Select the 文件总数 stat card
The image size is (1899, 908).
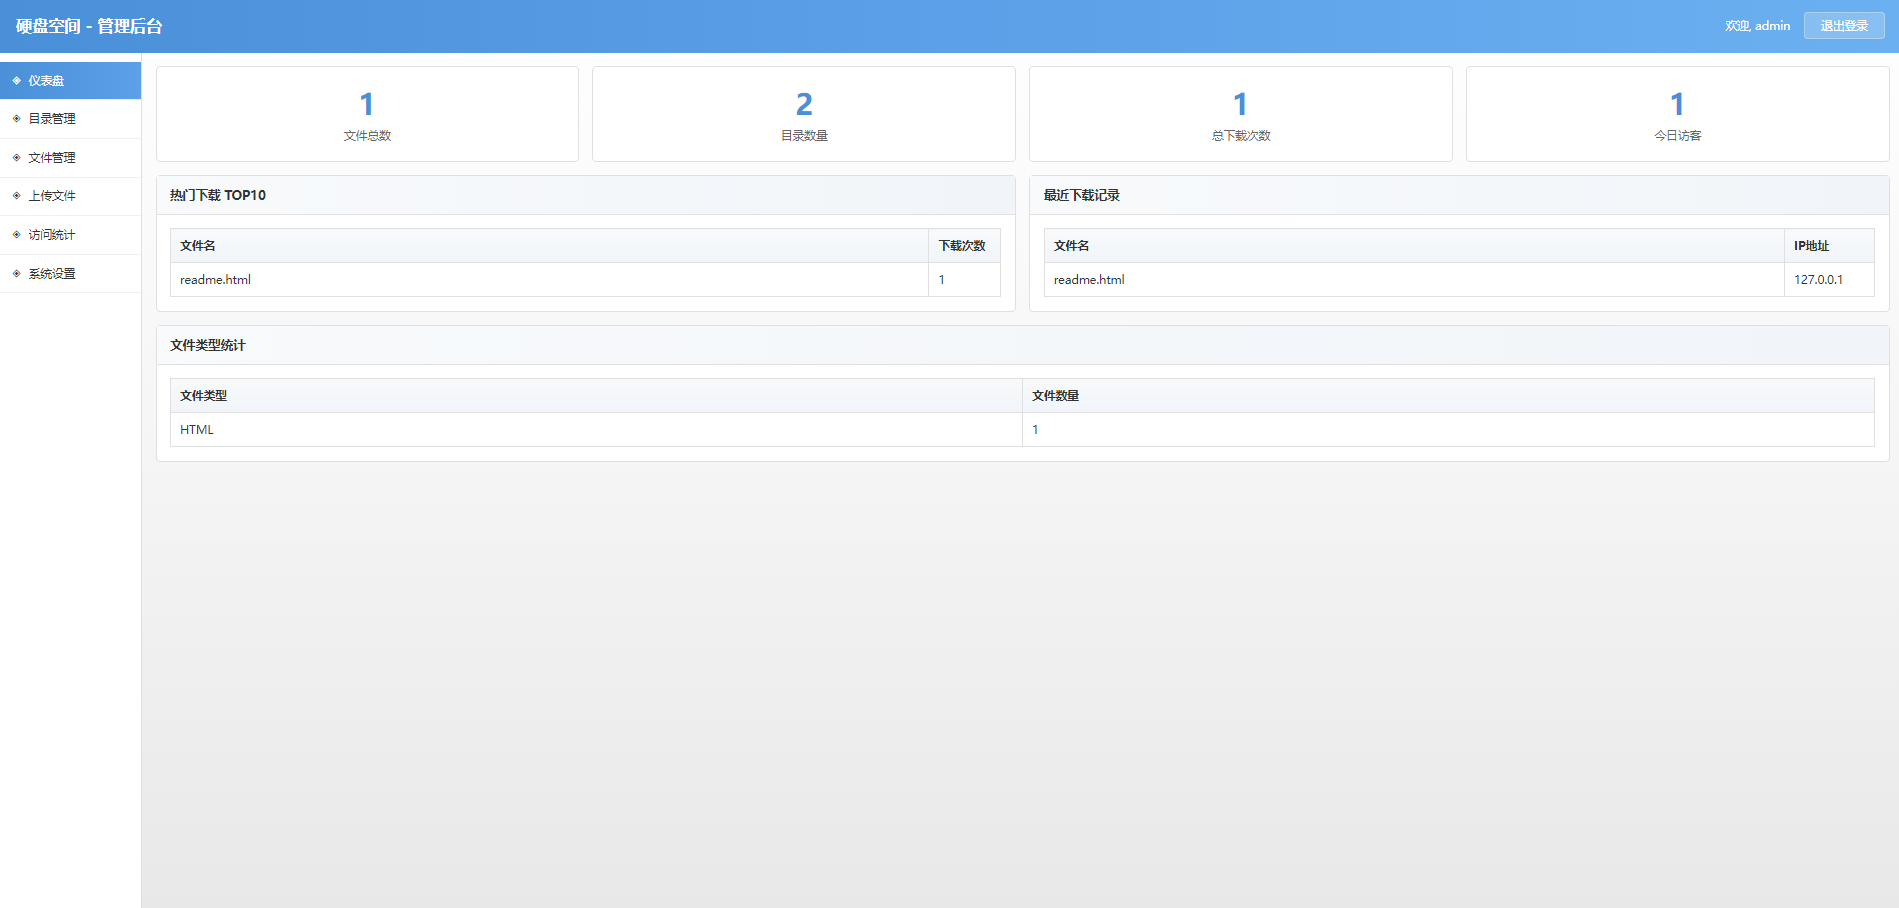click(367, 114)
